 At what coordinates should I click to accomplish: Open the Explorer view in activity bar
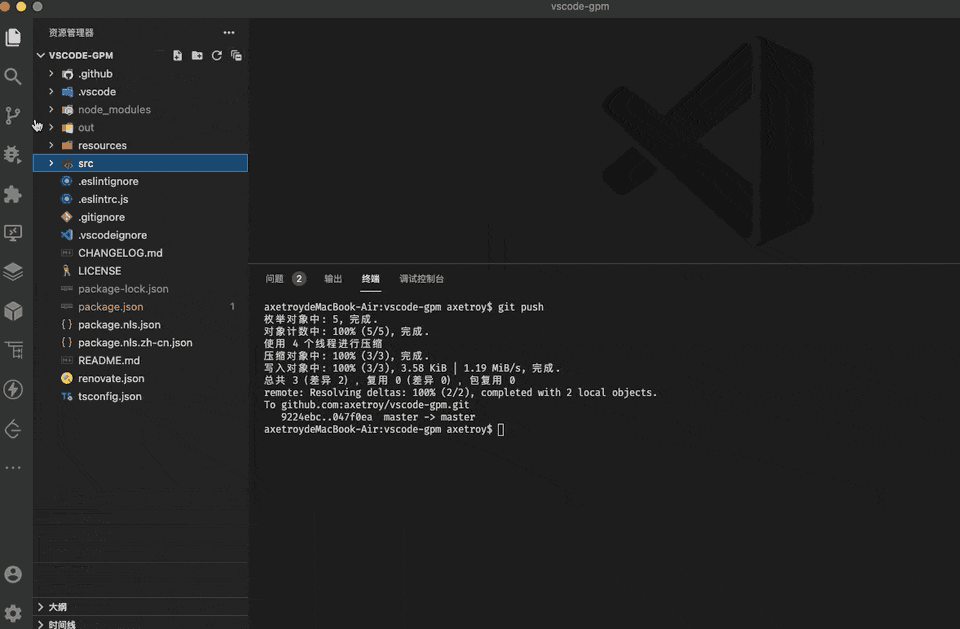pos(13,37)
